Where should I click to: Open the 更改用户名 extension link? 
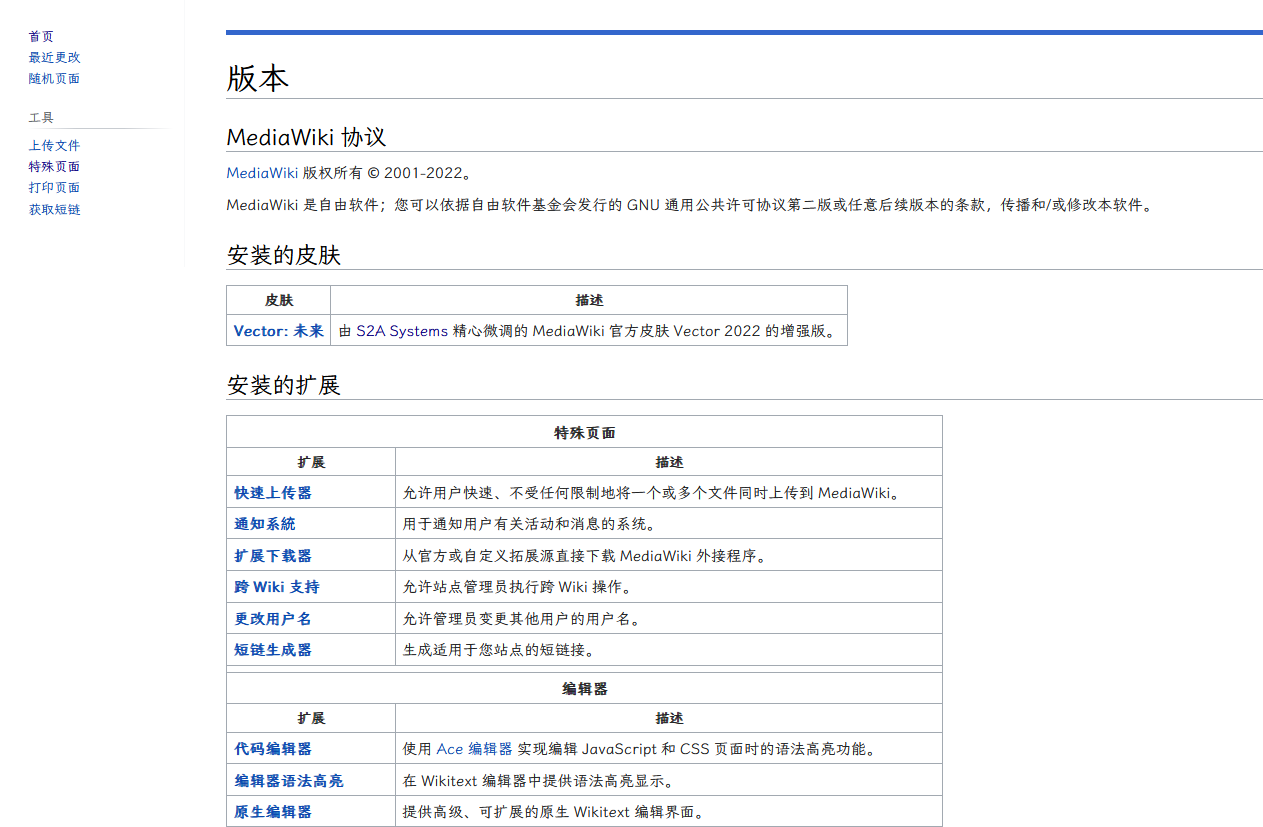tap(273, 618)
